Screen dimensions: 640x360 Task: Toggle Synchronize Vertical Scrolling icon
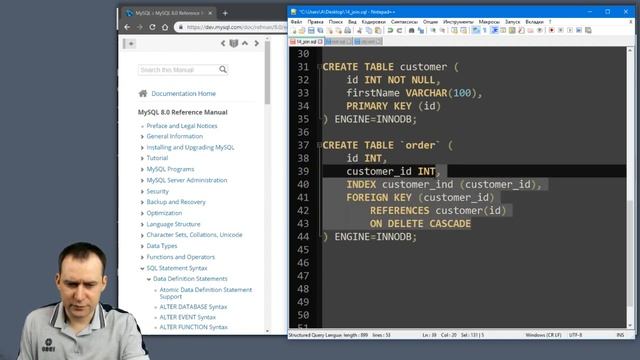point(453,30)
